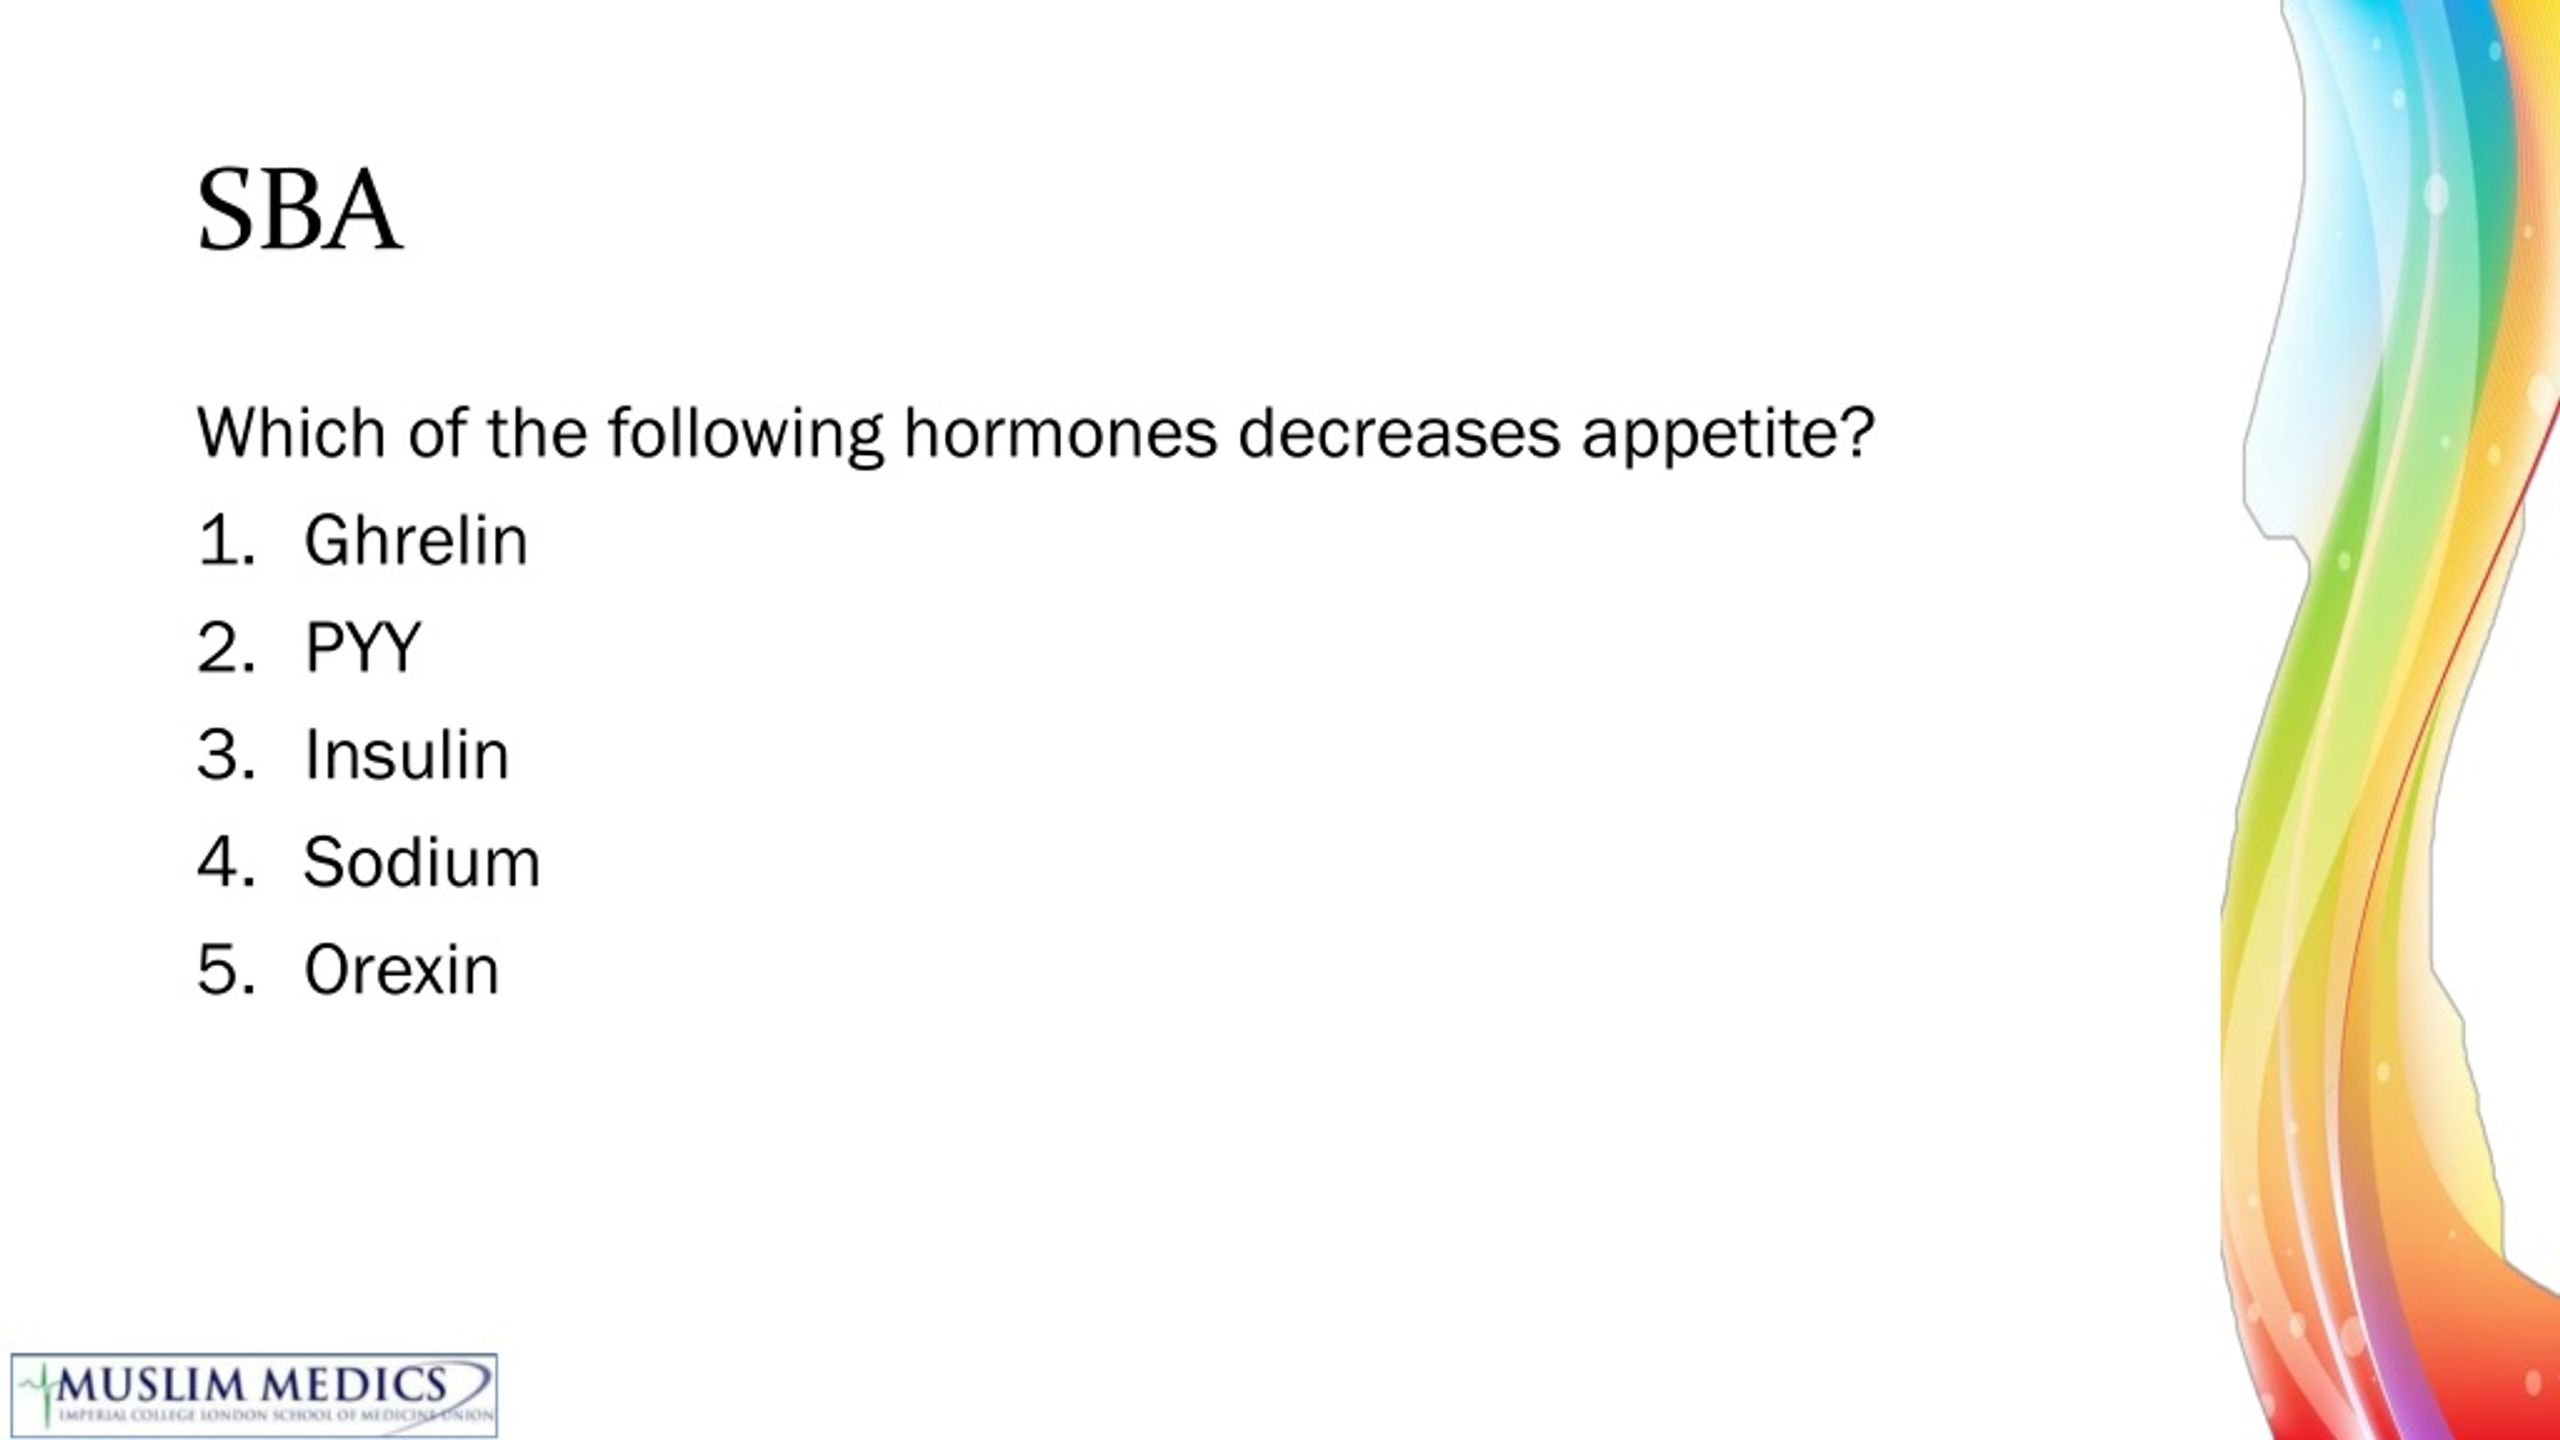Screen dimensions: 2560x1440
Task: Click the appetite hormones question text
Action: pyautogui.click(x=1036, y=435)
